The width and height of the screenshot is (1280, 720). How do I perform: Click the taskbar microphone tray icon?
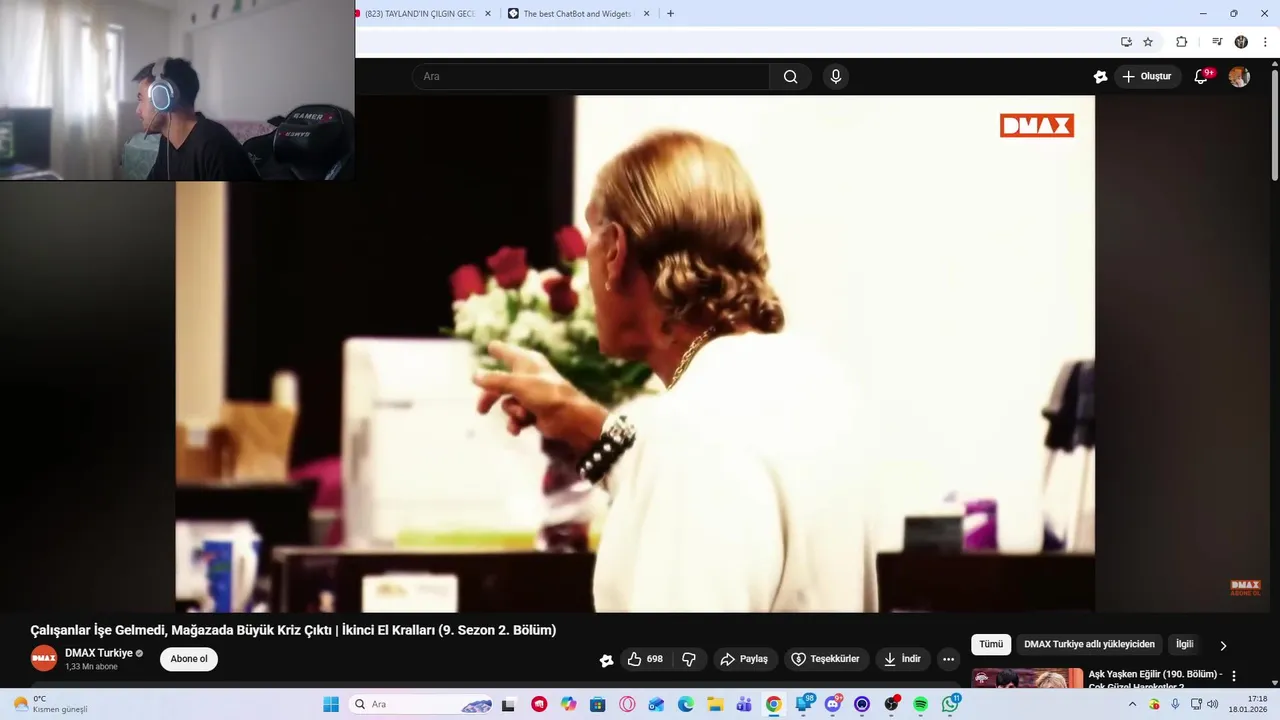[1175, 704]
